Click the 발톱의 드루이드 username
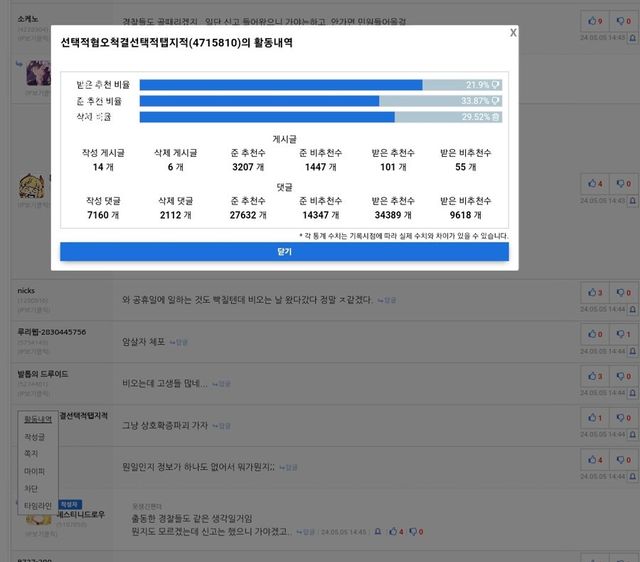Viewport: 640px width, 562px height. tap(43, 373)
